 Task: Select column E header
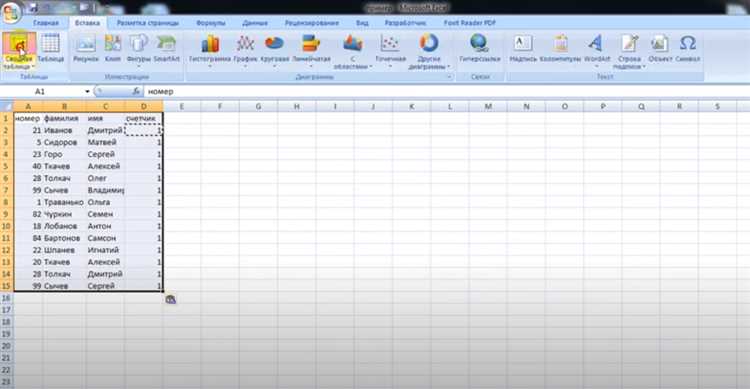182,106
